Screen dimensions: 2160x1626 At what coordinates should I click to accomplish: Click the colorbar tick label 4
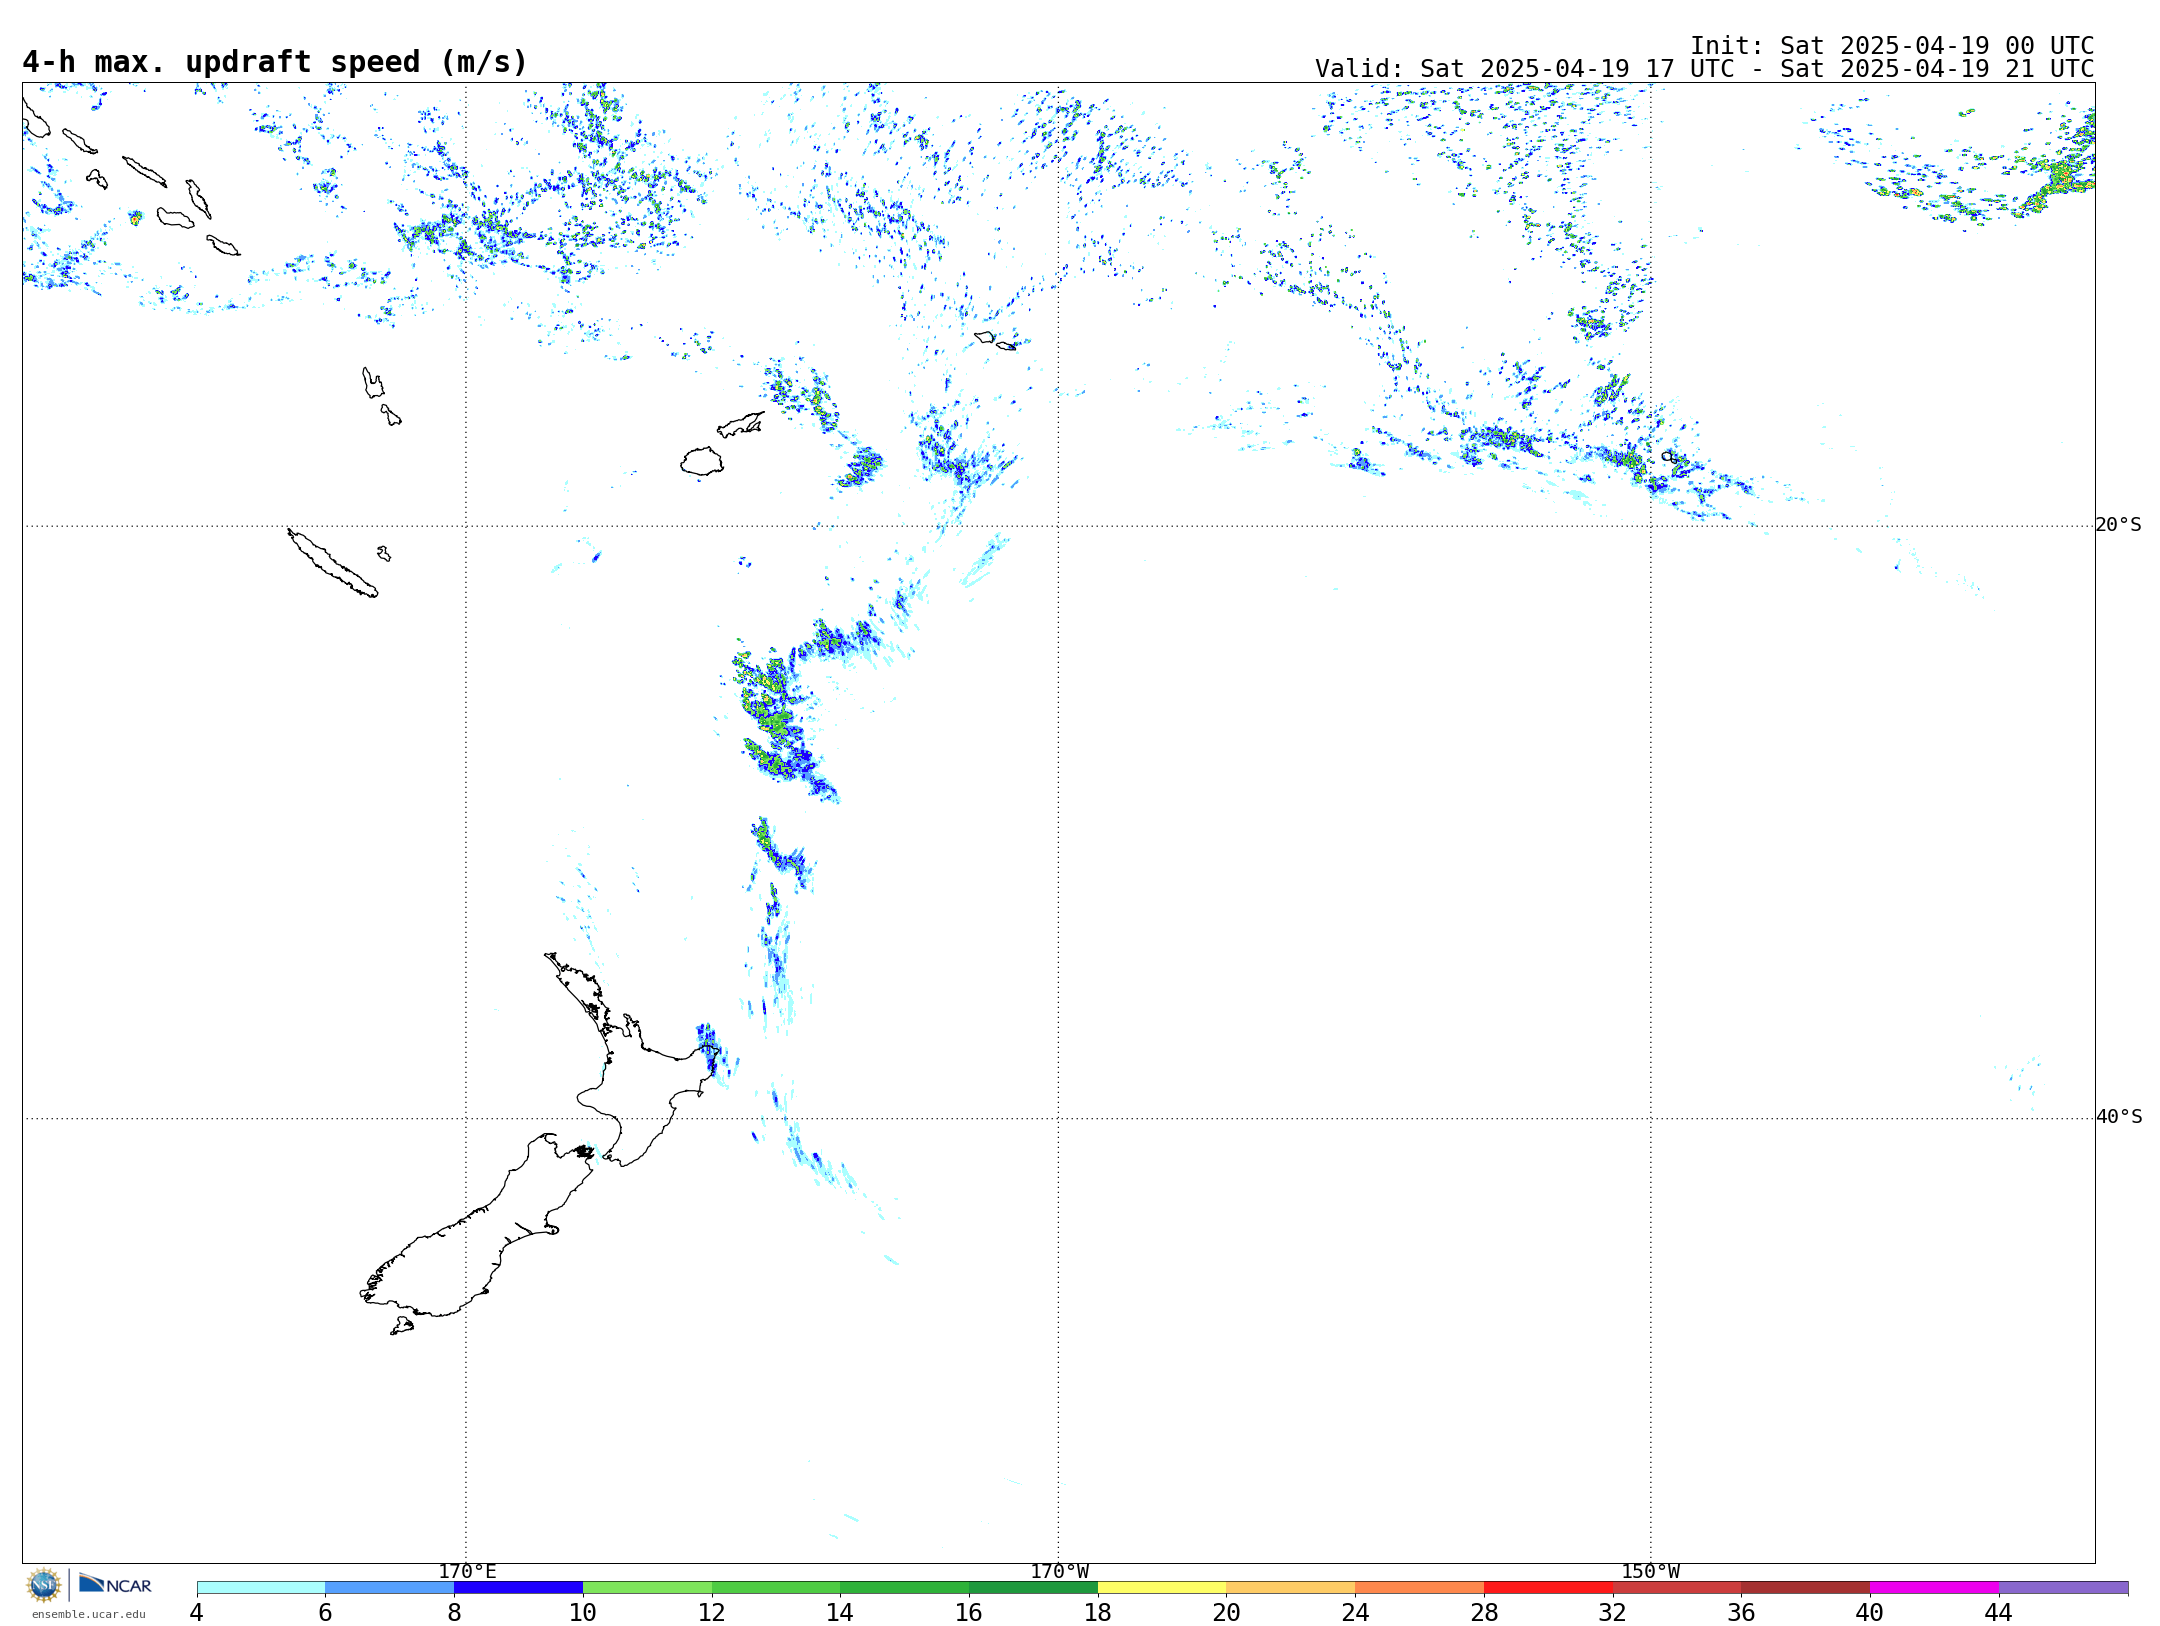click(x=197, y=1612)
